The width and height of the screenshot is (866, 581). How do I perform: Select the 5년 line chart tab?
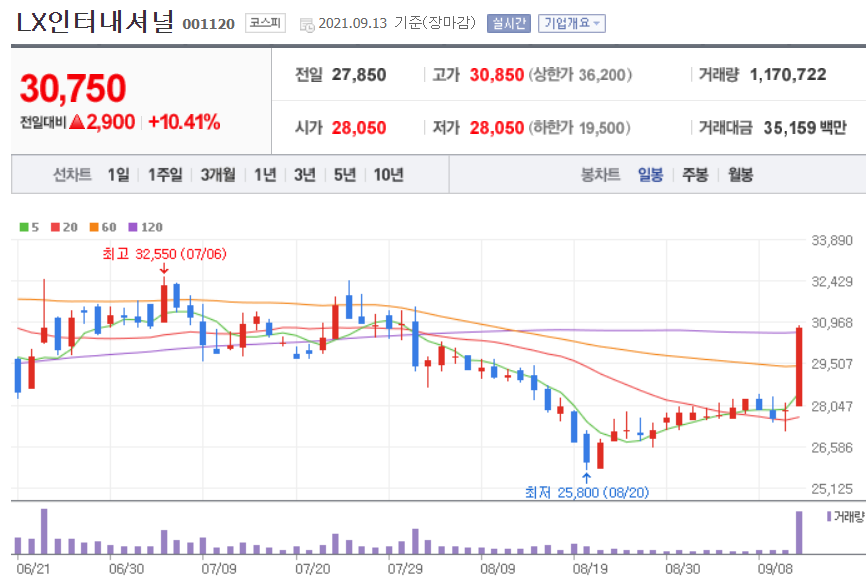tap(345, 175)
